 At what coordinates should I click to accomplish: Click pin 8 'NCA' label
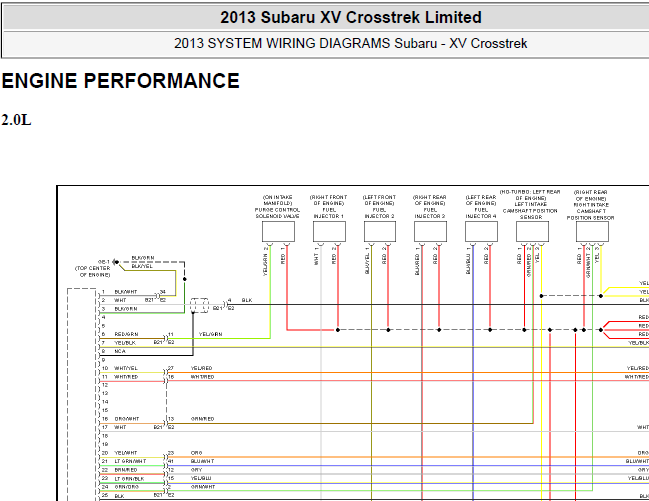point(120,351)
